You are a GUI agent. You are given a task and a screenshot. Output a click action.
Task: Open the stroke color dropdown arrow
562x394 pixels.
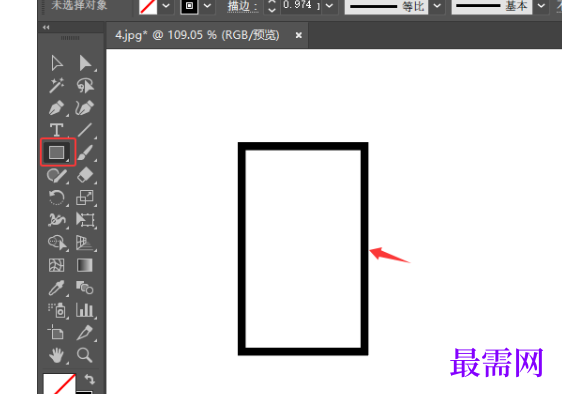pos(207,6)
